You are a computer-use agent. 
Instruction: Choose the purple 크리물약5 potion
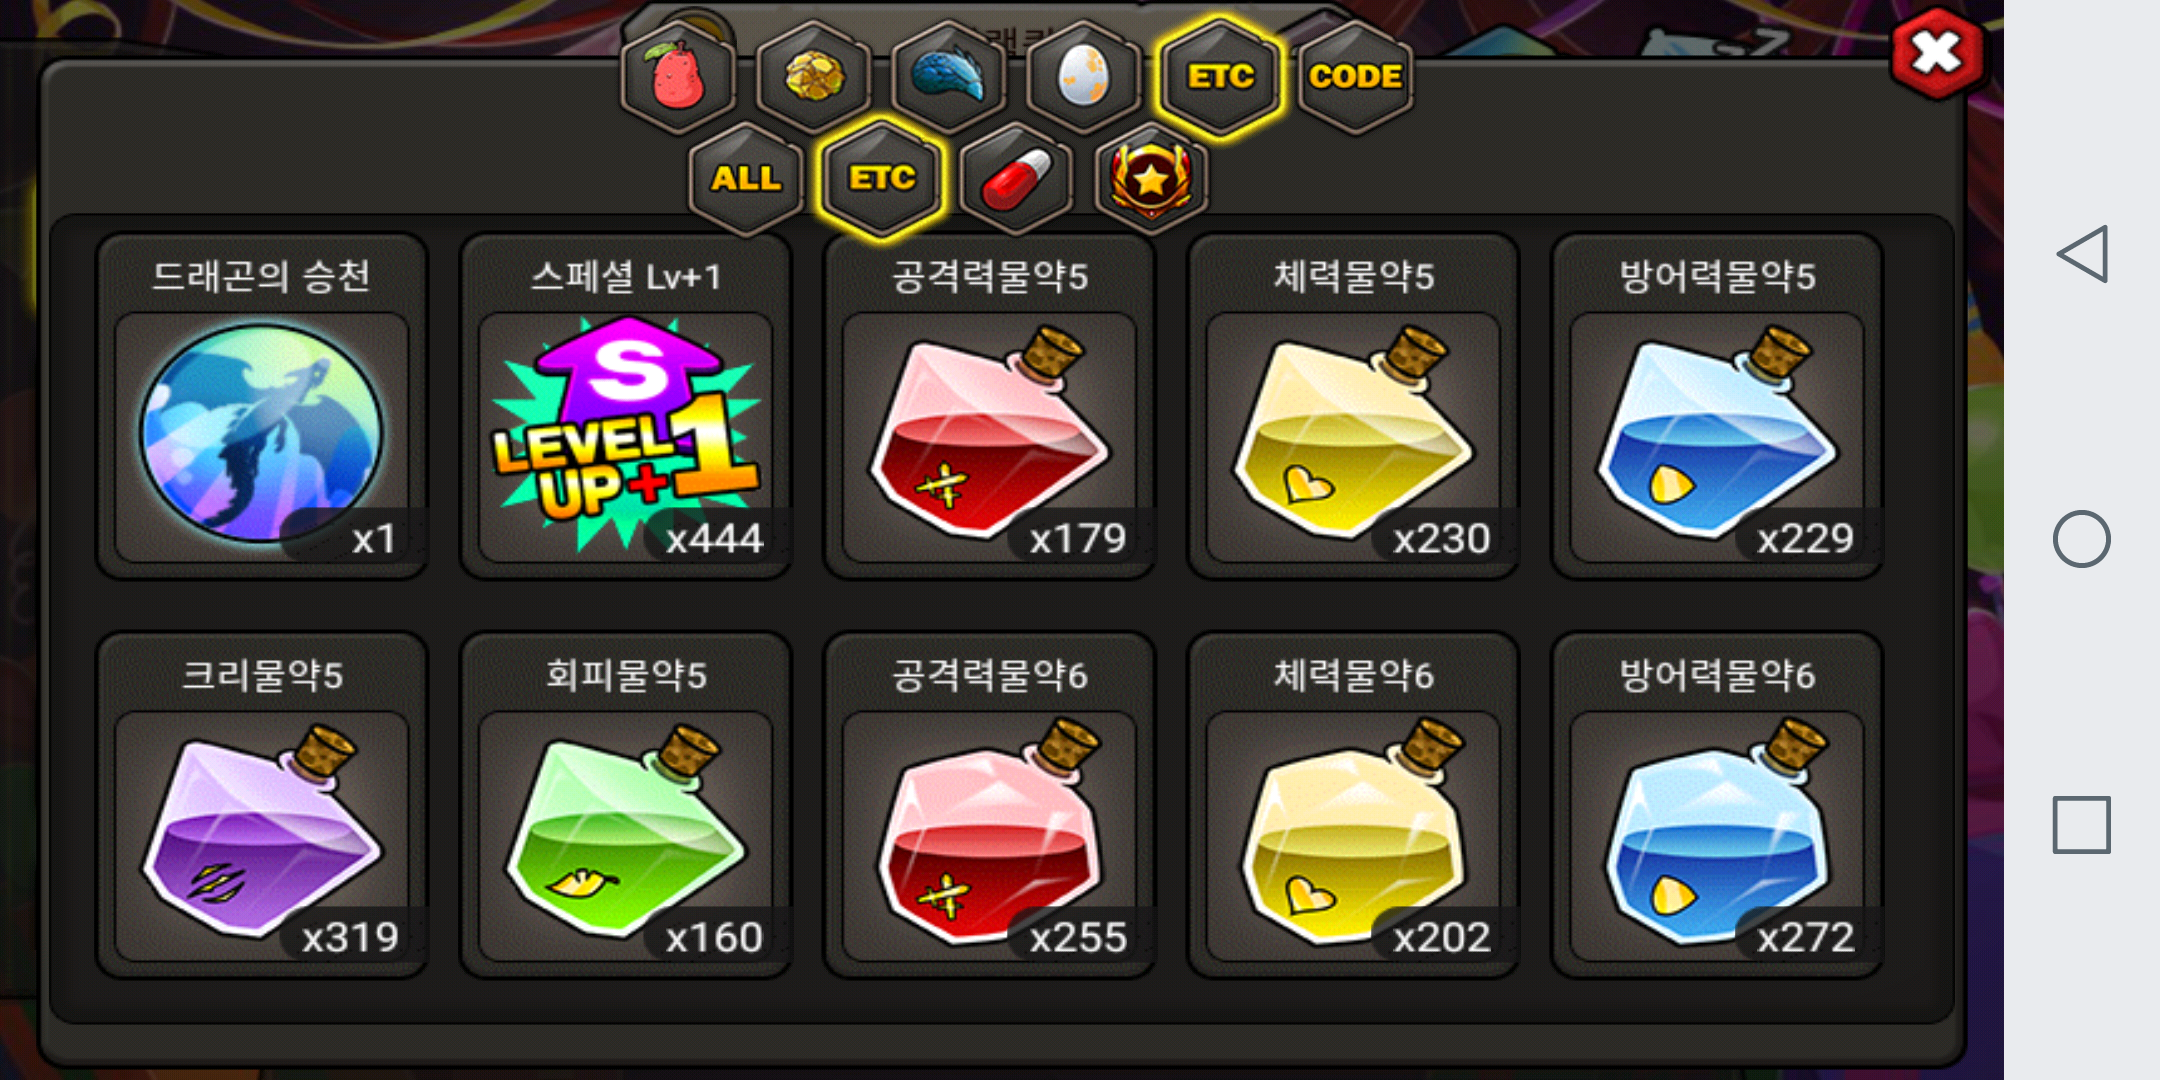point(262,805)
